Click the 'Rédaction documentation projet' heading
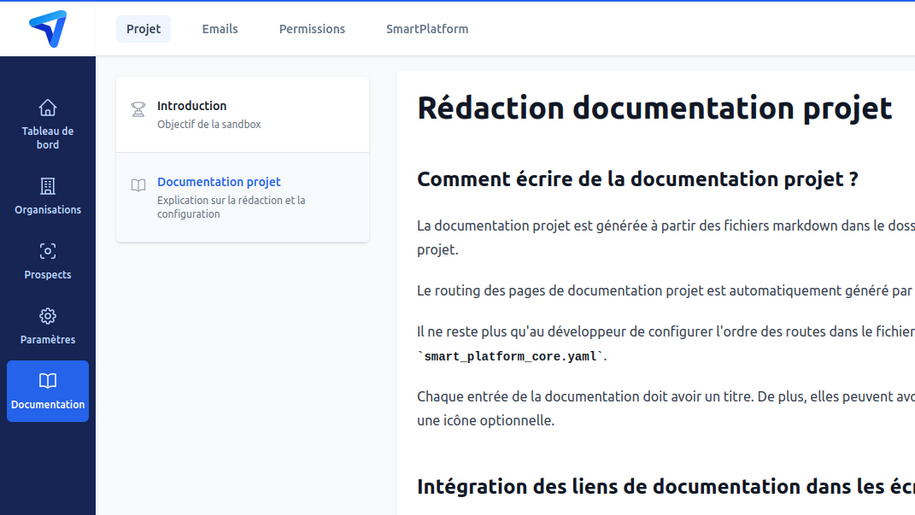Viewport: 915px width, 515px height. tap(655, 108)
